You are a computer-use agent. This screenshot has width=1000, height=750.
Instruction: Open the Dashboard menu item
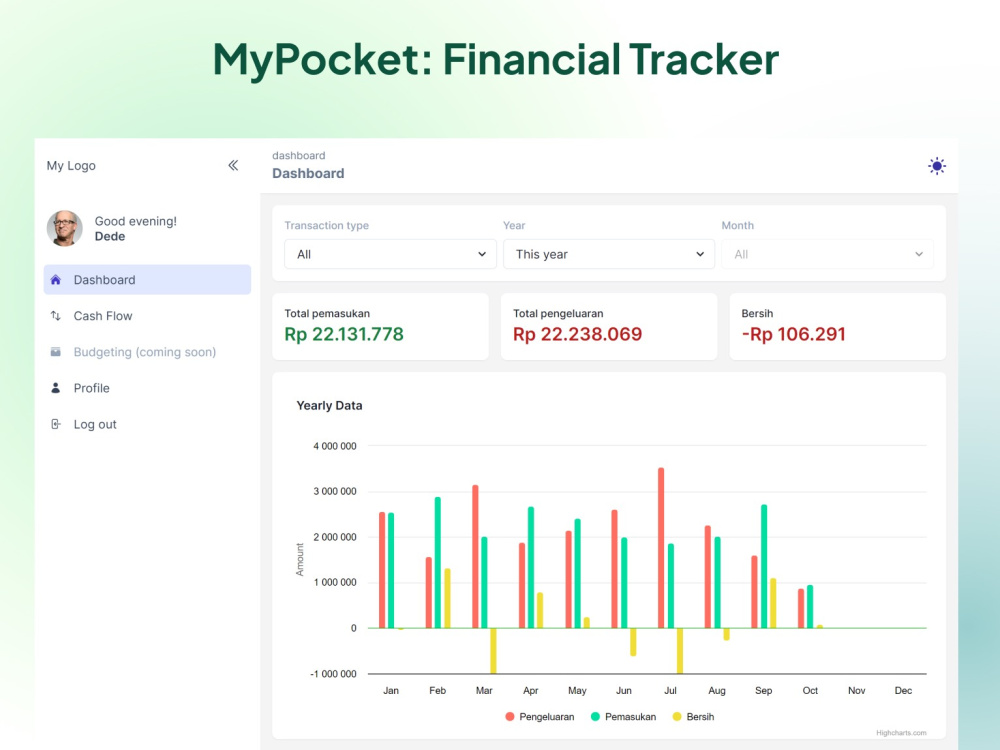click(x=147, y=280)
